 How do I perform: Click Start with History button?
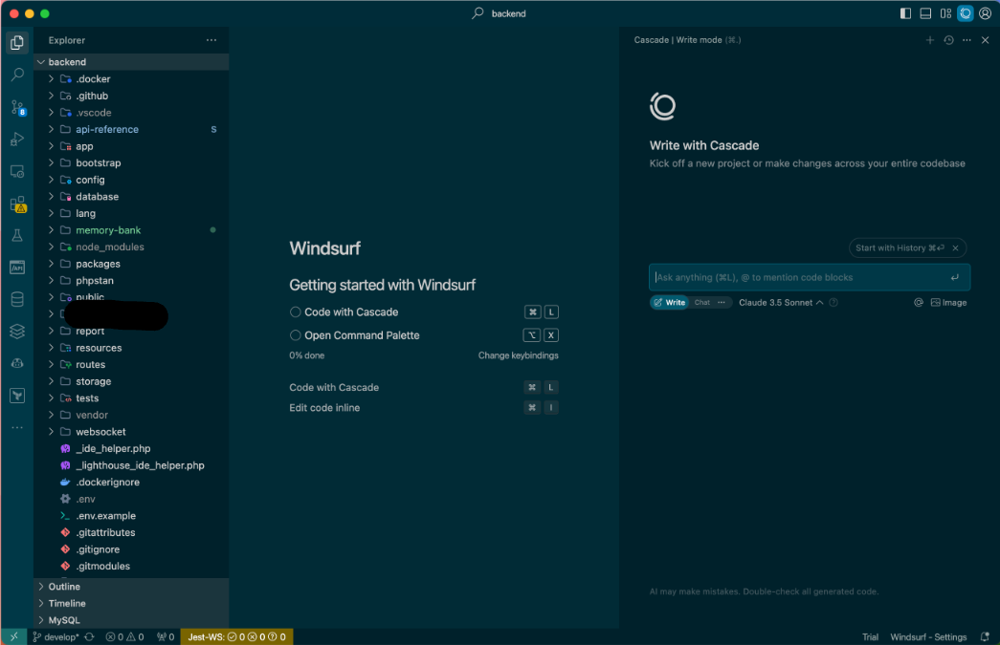899,248
